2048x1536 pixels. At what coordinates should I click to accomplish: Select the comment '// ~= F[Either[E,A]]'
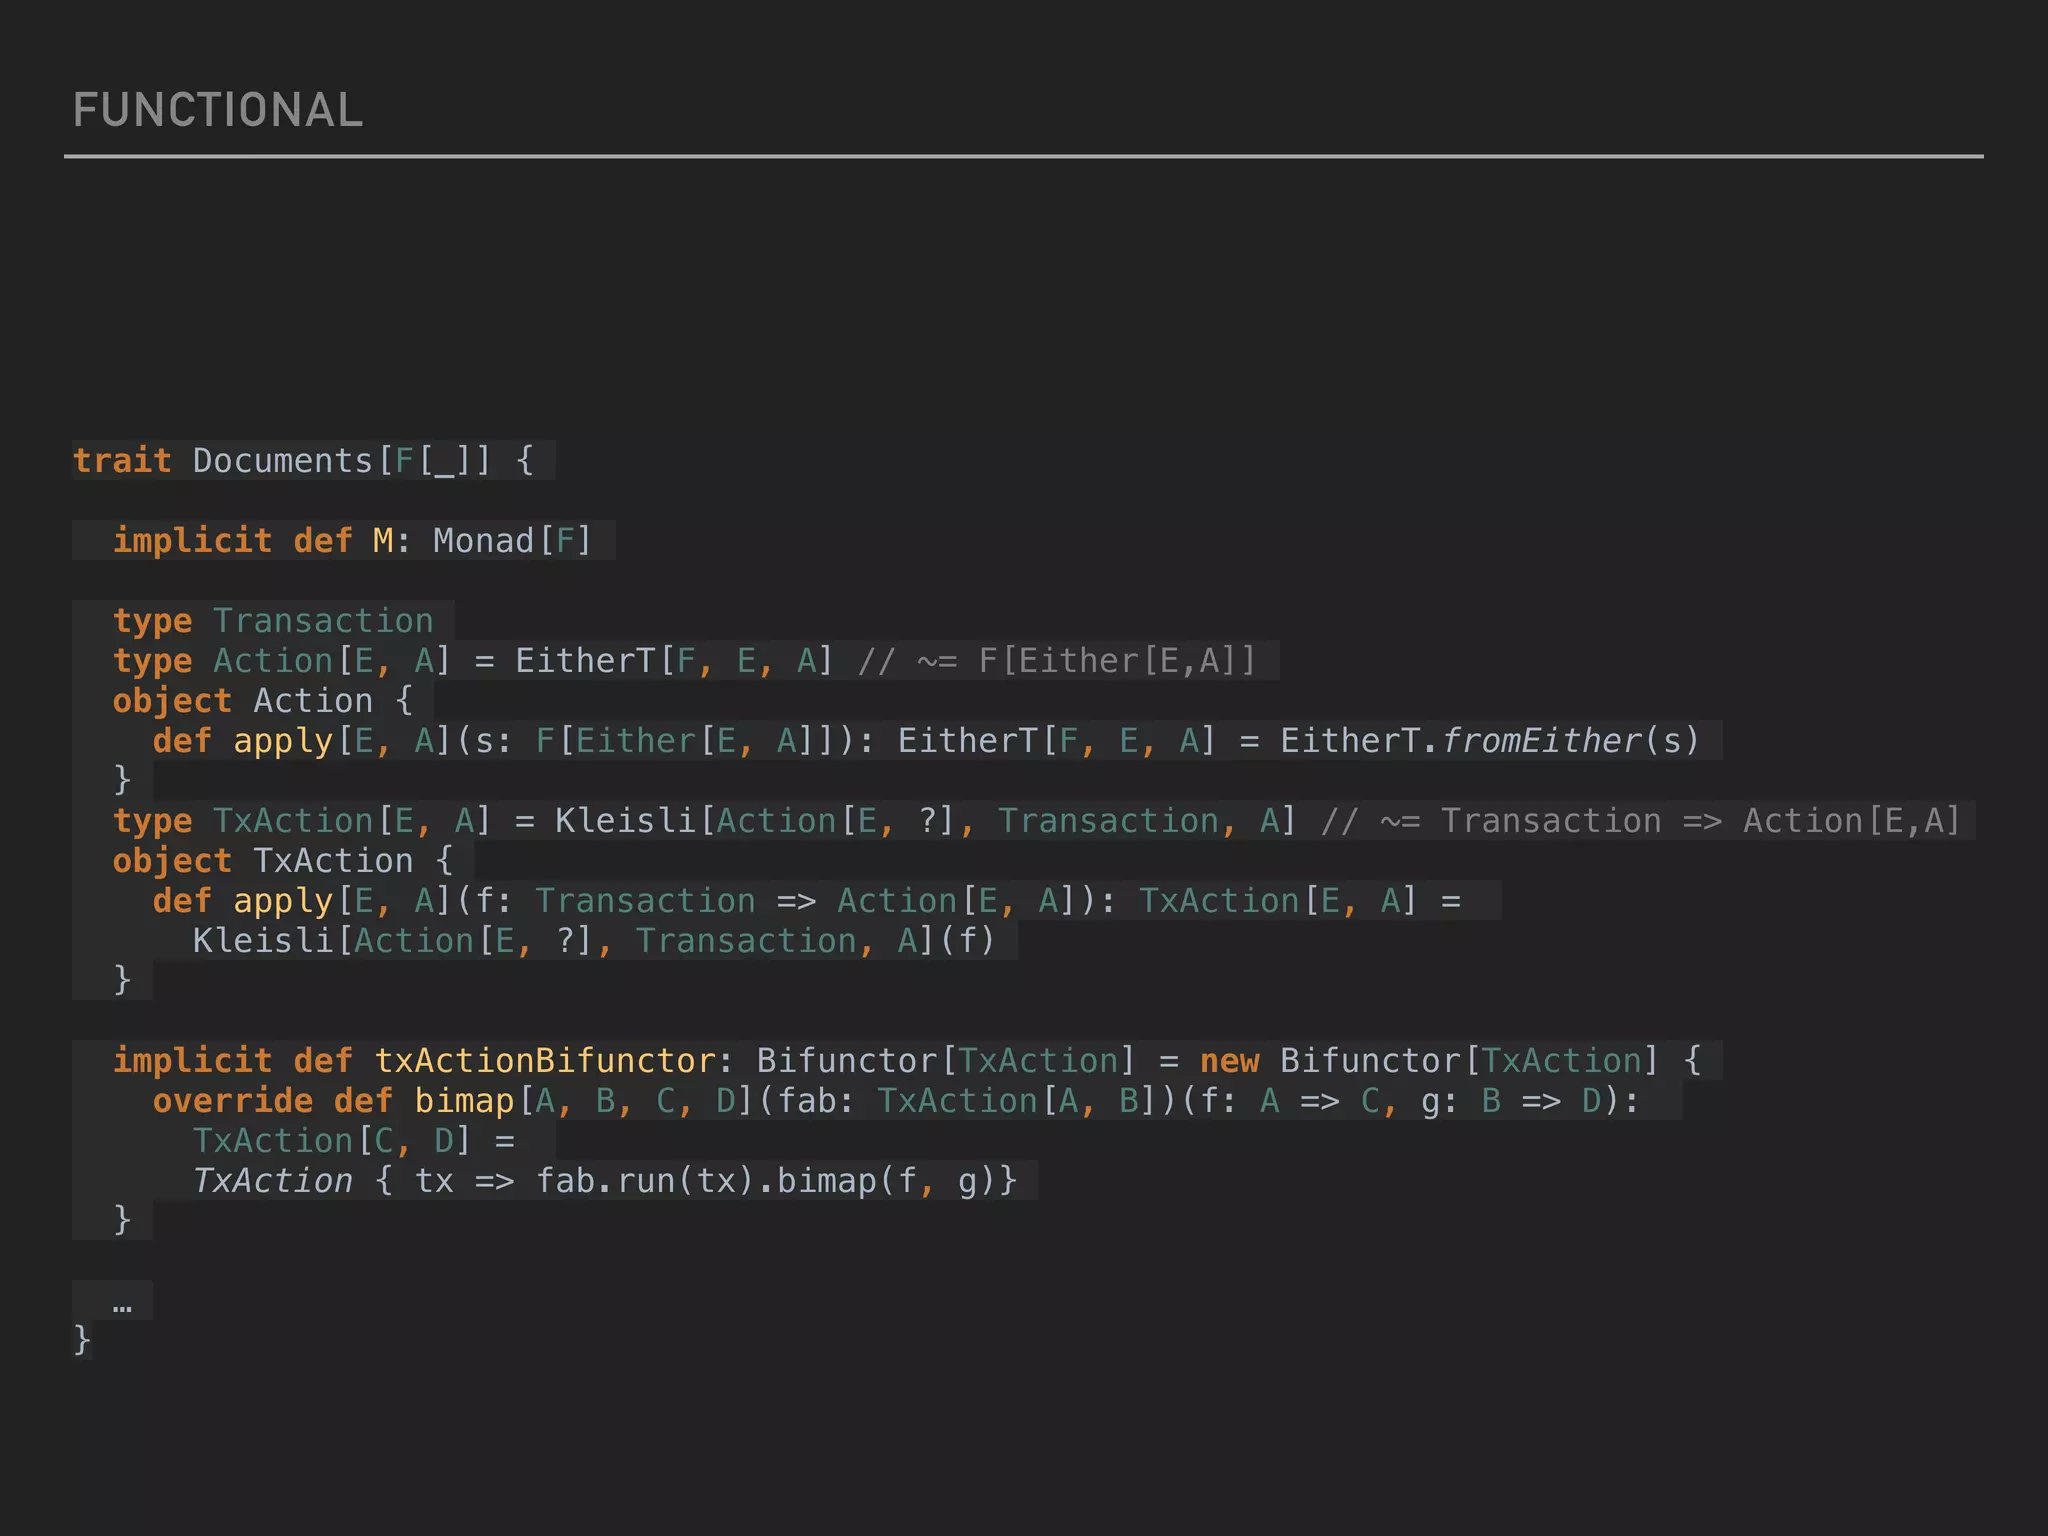pyautogui.click(x=1056, y=661)
